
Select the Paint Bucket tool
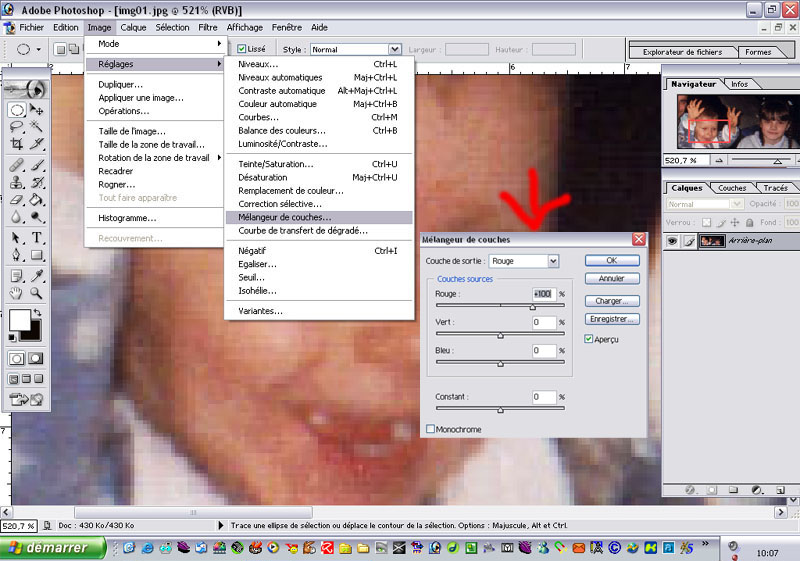pyautogui.click(x=36, y=199)
